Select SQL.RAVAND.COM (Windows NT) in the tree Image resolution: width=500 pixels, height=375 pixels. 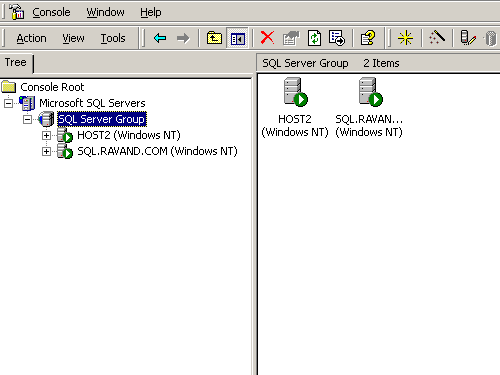pos(157,151)
